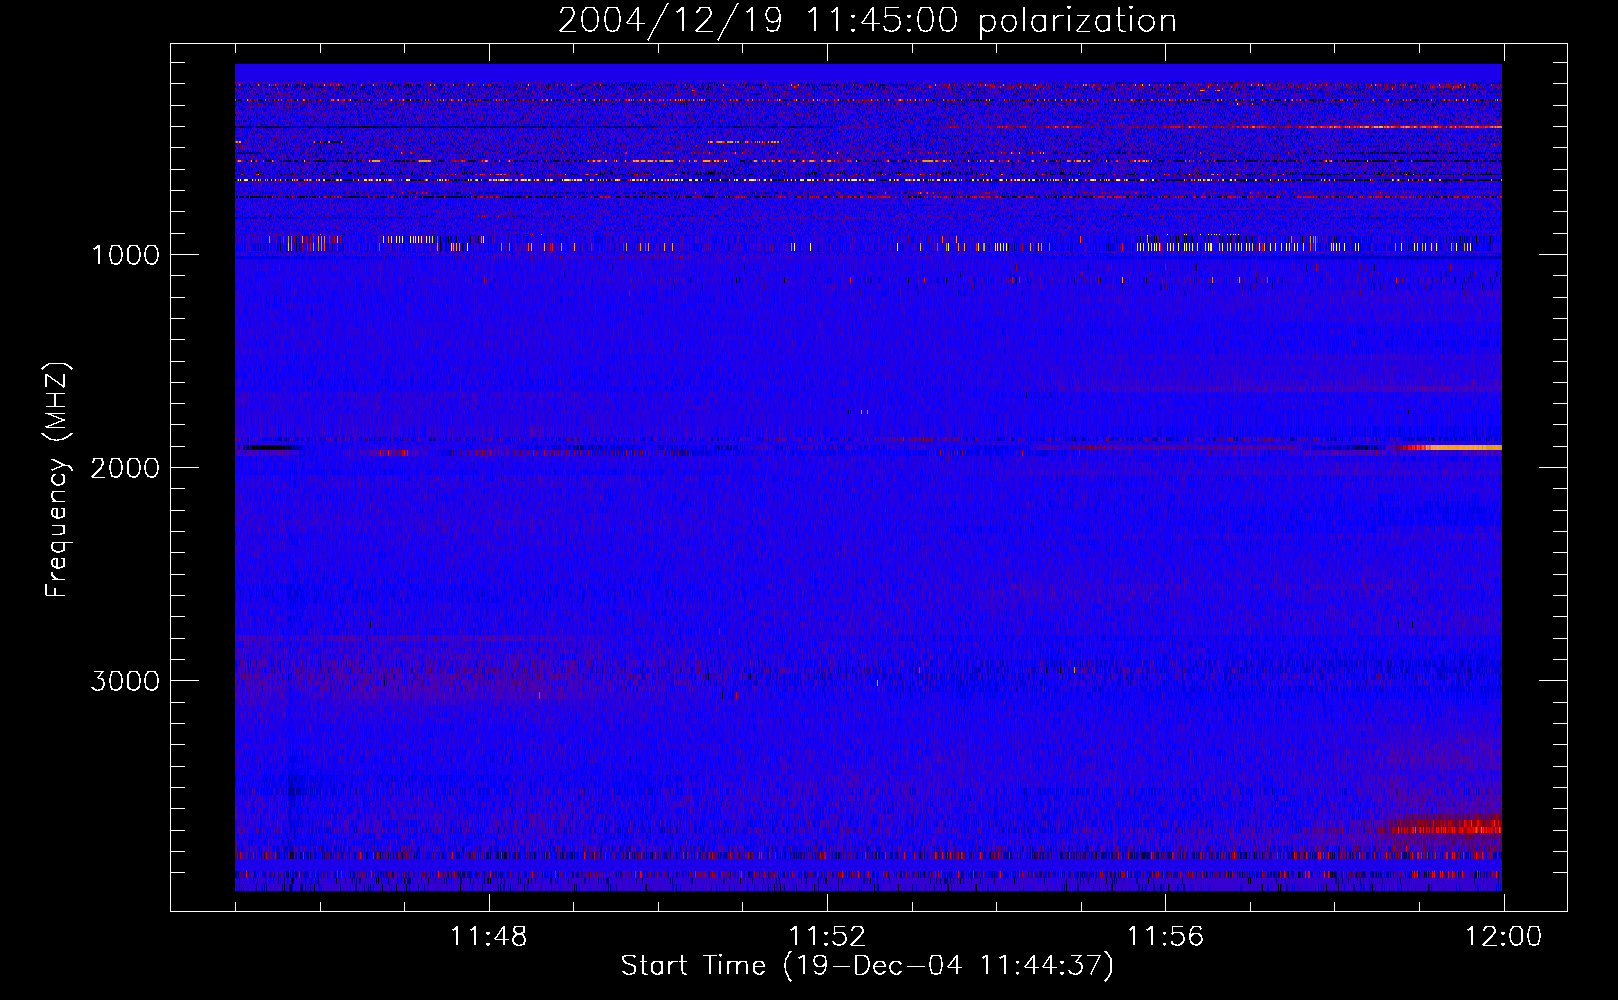Image resolution: width=1618 pixels, height=1000 pixels.
Task: Click the 3000 frequency tick label
Action: [125, 681]
